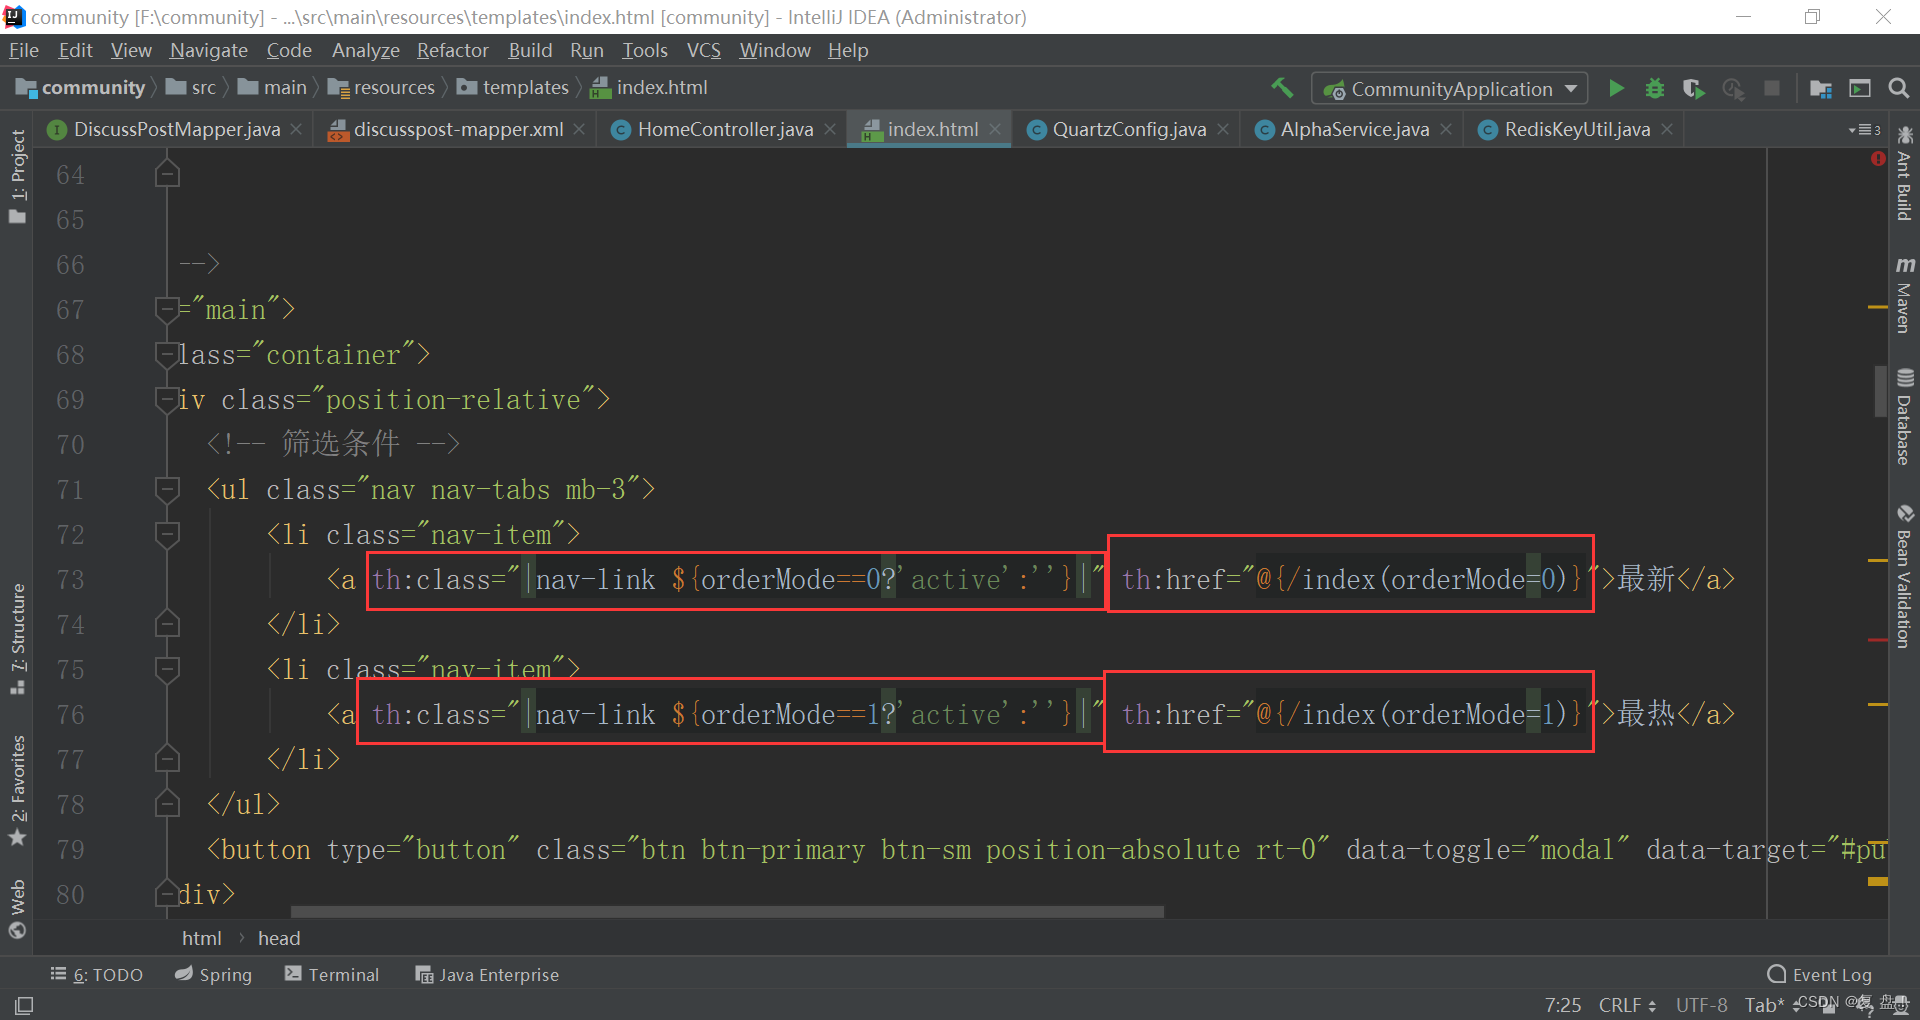
Task: Switch to HomeController.java tab
Action: tap(724, 129)
